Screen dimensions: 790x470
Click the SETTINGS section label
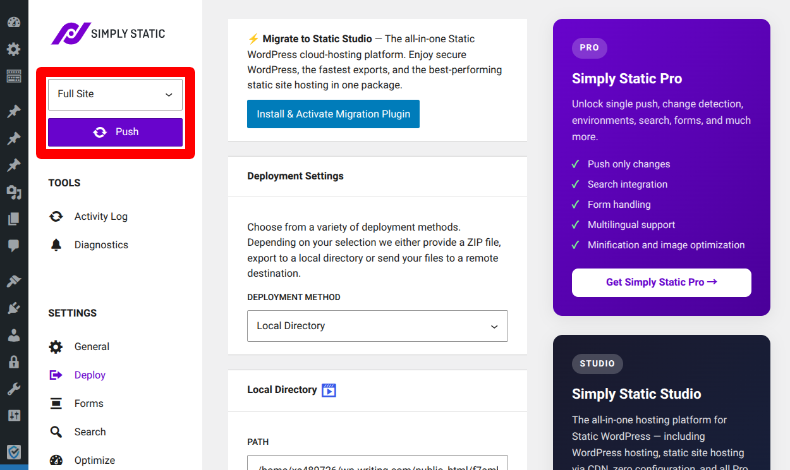tap(72, 313)
